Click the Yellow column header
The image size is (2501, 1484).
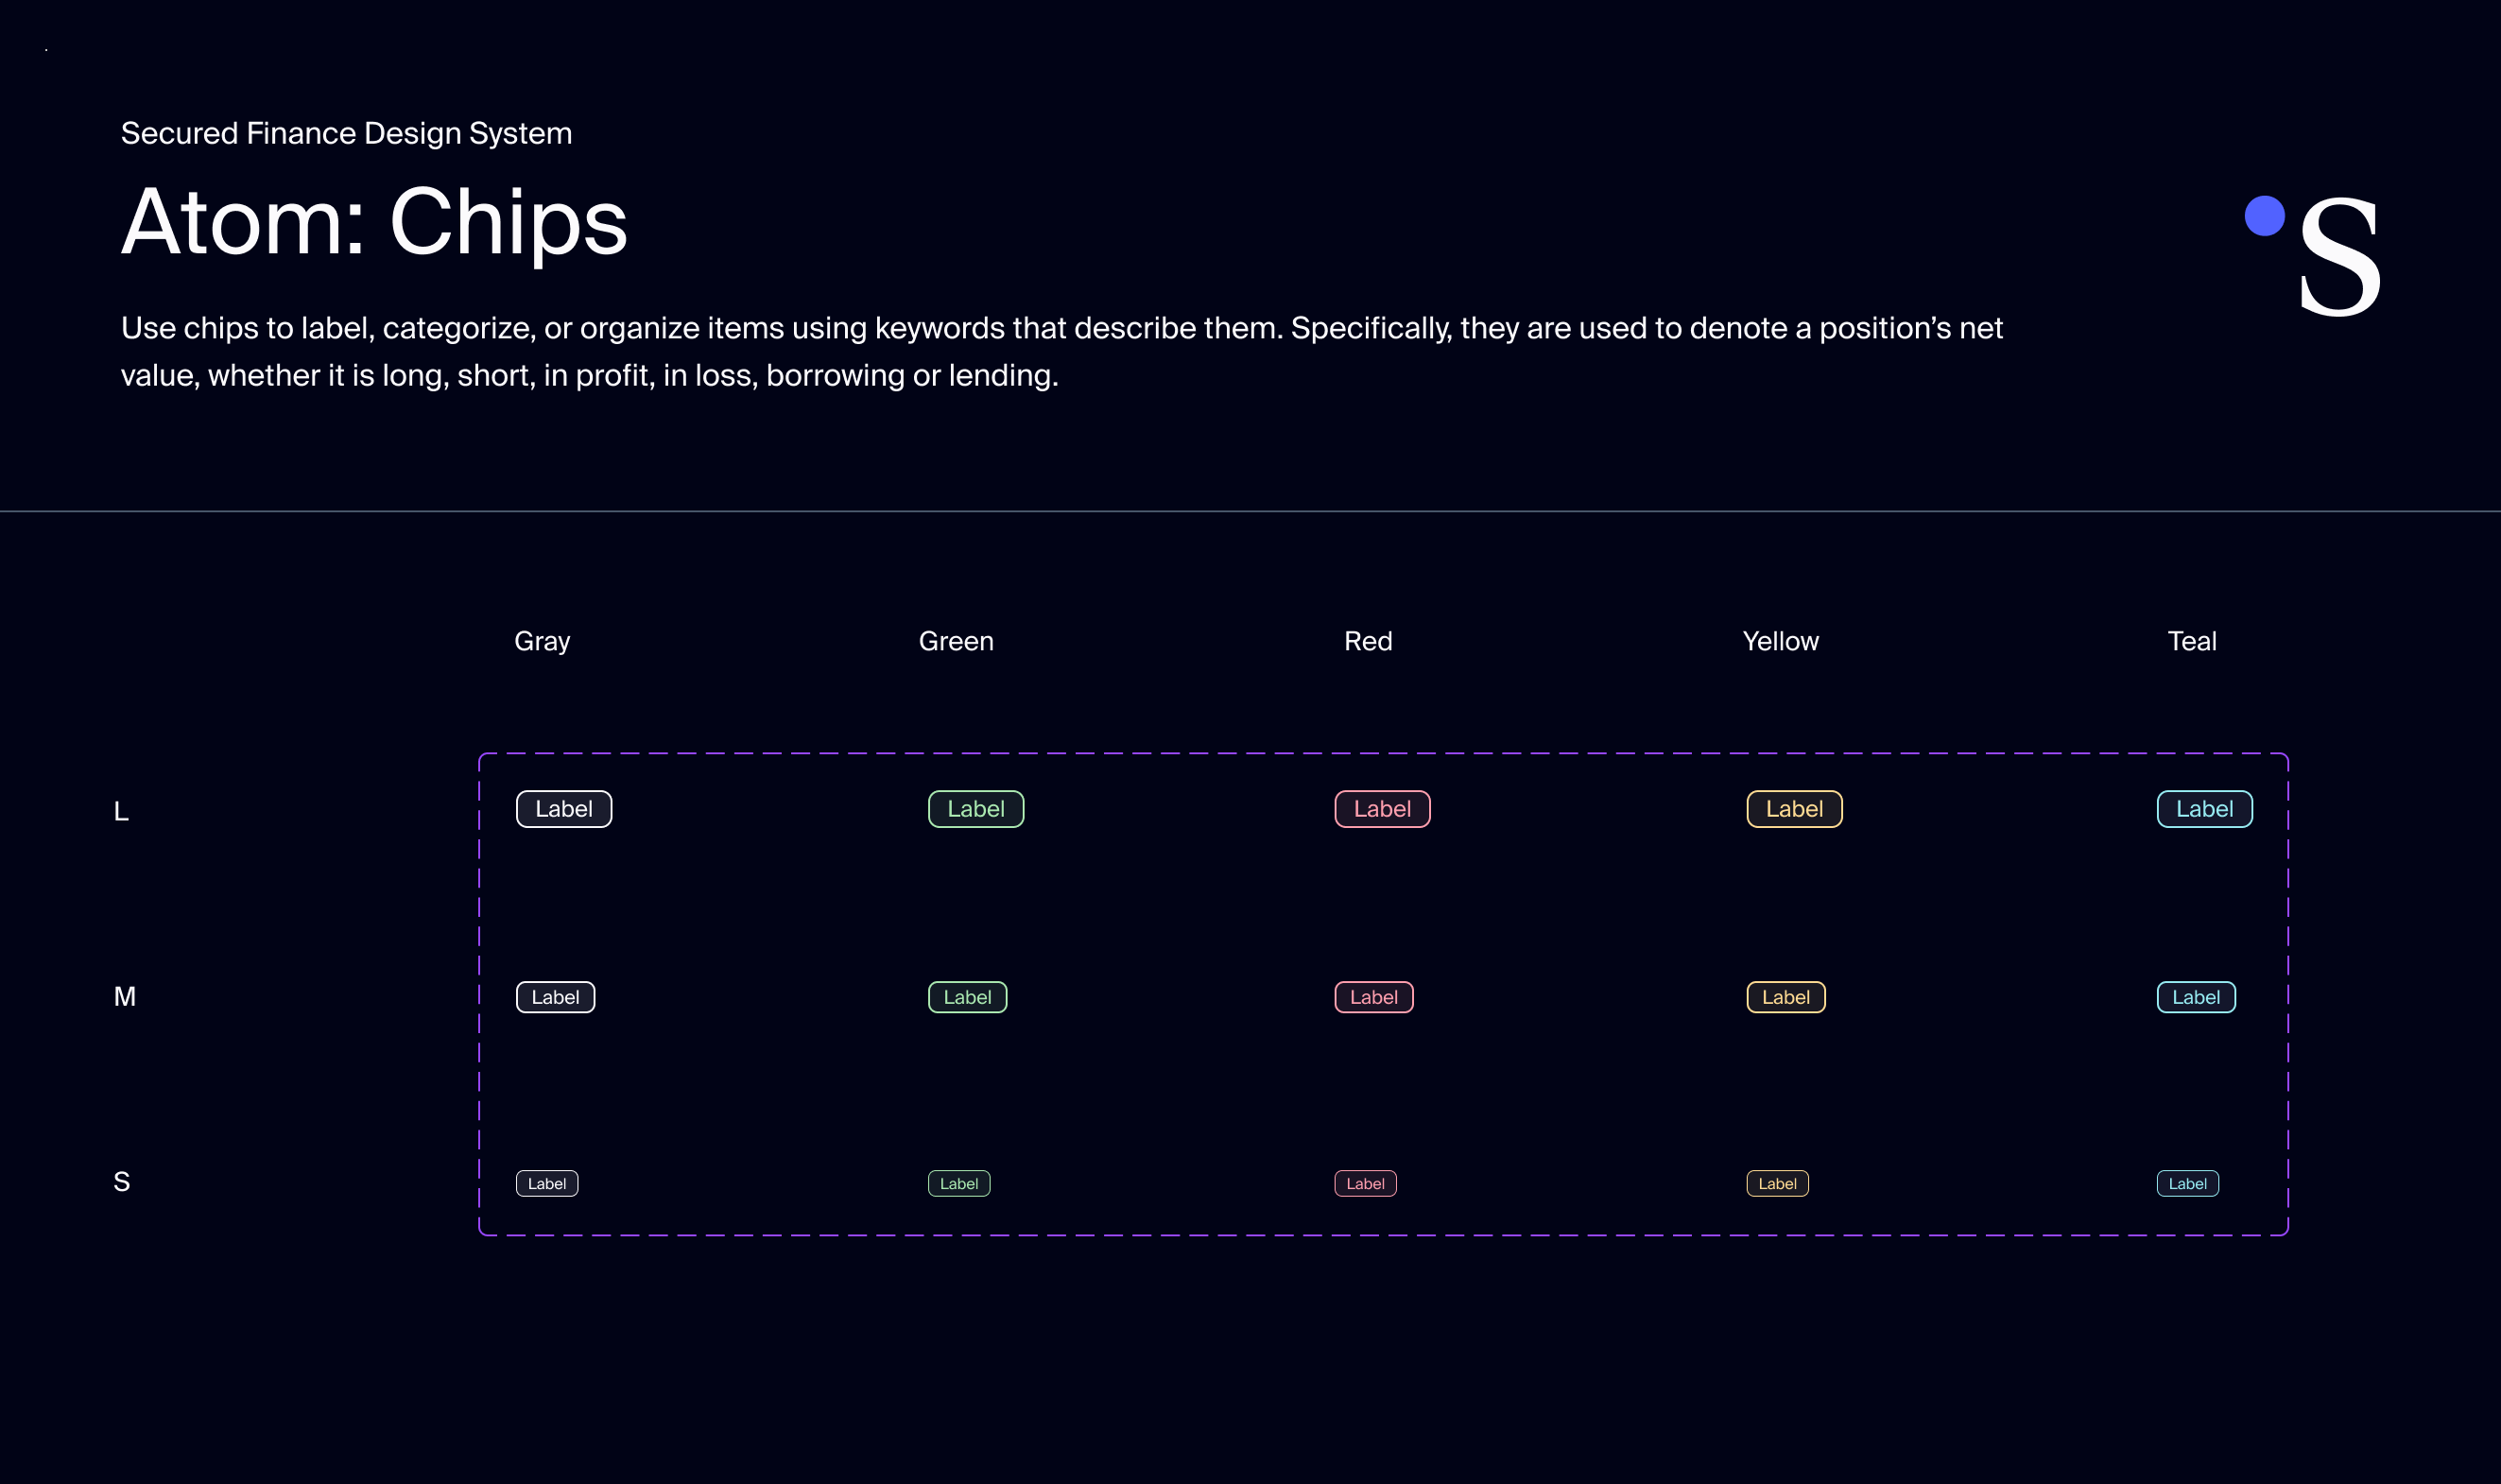click(x=1780, y=641)
